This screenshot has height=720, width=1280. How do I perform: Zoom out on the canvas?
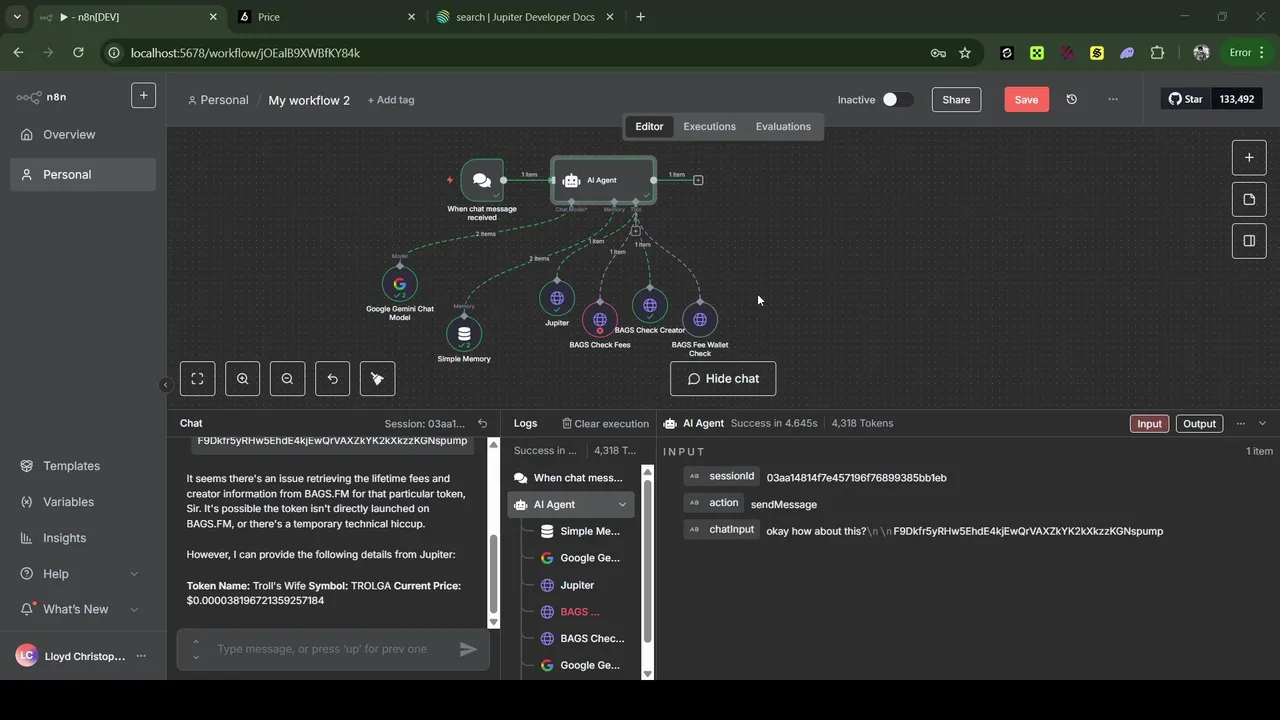[x=287, y=379]
